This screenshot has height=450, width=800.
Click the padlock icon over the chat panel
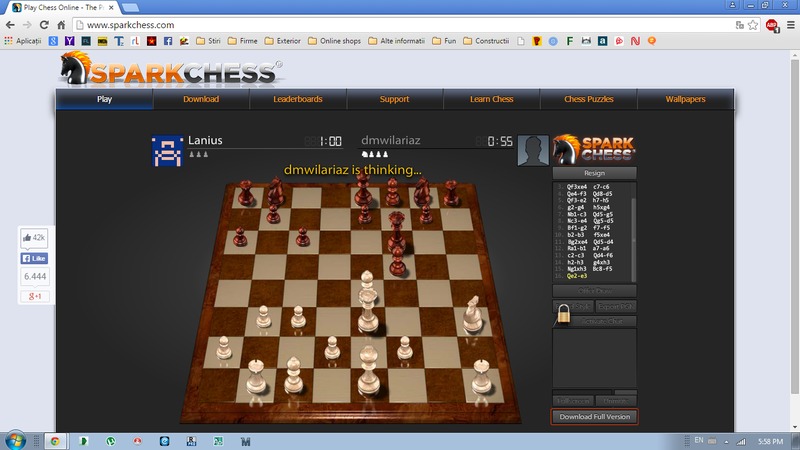563,313
